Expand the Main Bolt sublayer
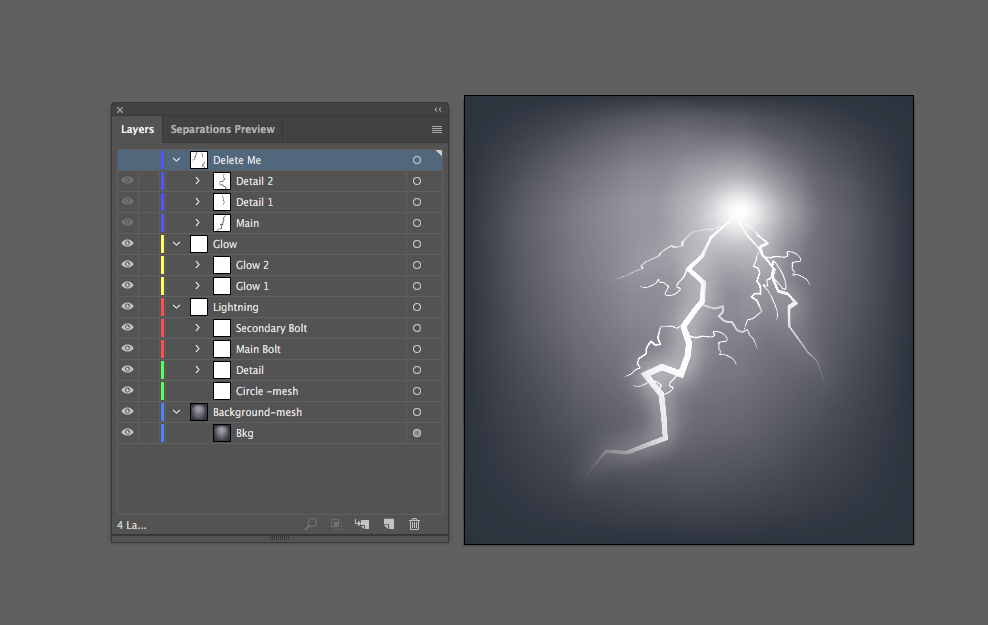This screenshot has width=988, height=625. [x=197, y=348]
